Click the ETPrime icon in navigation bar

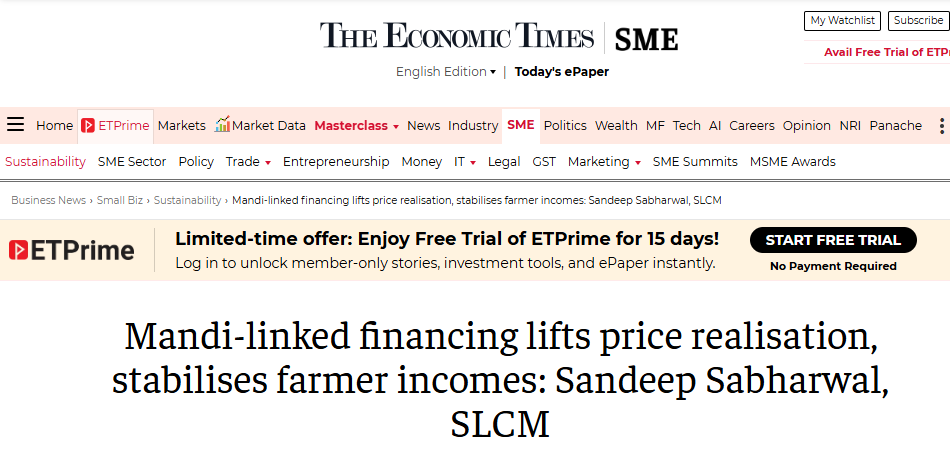pyautogui.click(x=89, y=126)
